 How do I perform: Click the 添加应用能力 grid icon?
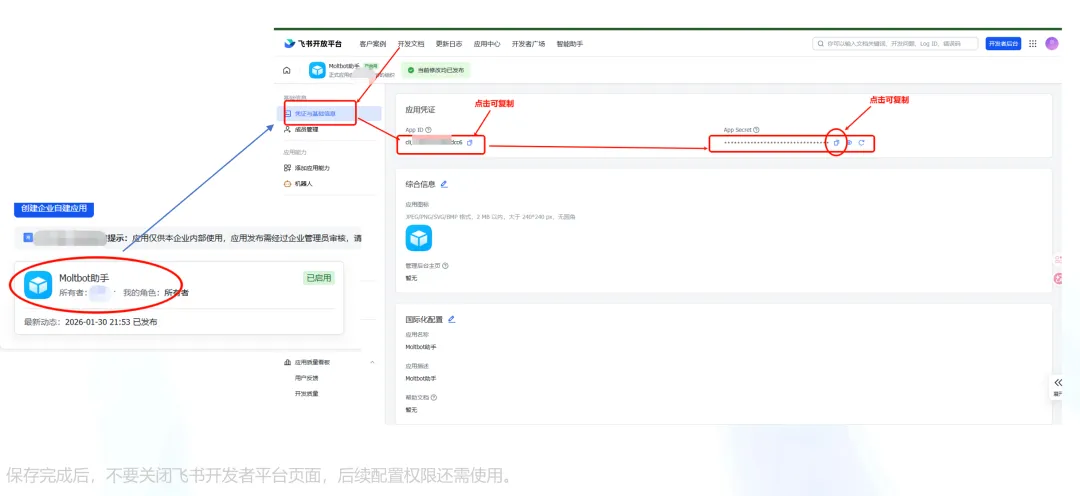click(287, 167)
